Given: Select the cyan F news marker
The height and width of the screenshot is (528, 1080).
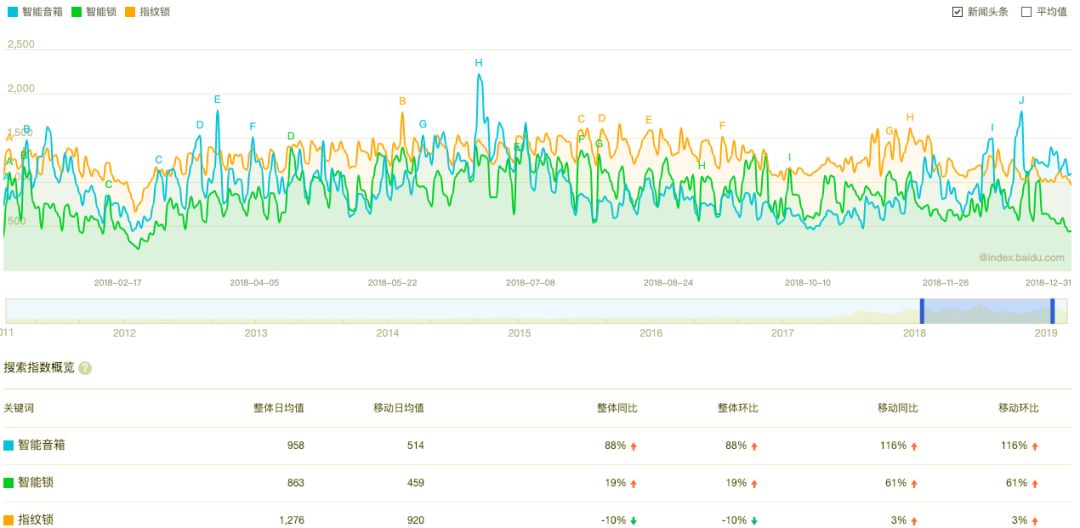Looking at the screenshot, I should tap(252, 126).
